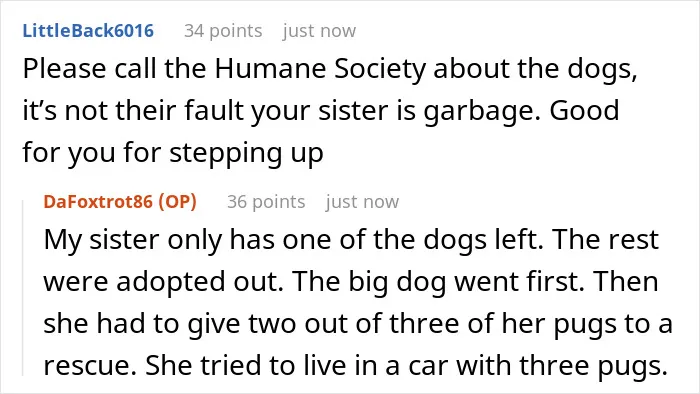Collapse the reply thread via vertical line
700x394 pixels.
tap(23, 288)
